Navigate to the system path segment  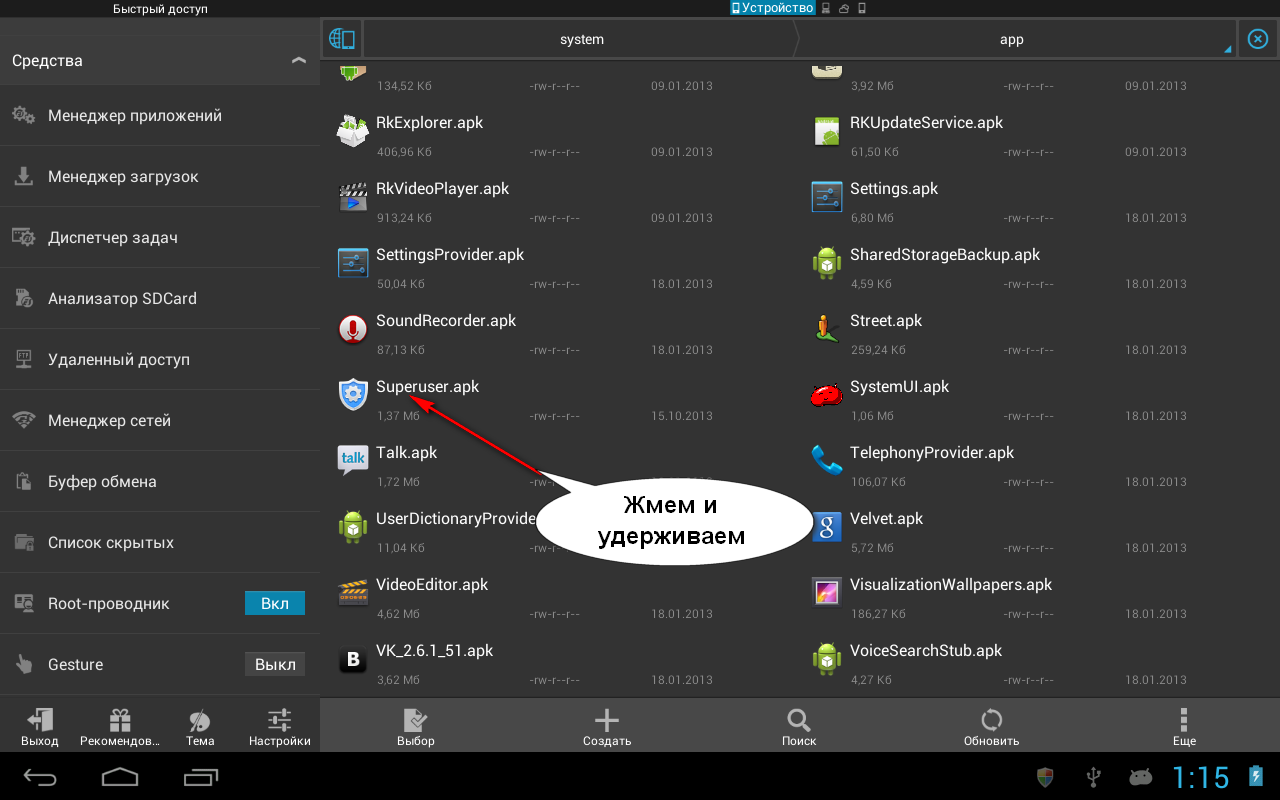click(x=582, y=39)
